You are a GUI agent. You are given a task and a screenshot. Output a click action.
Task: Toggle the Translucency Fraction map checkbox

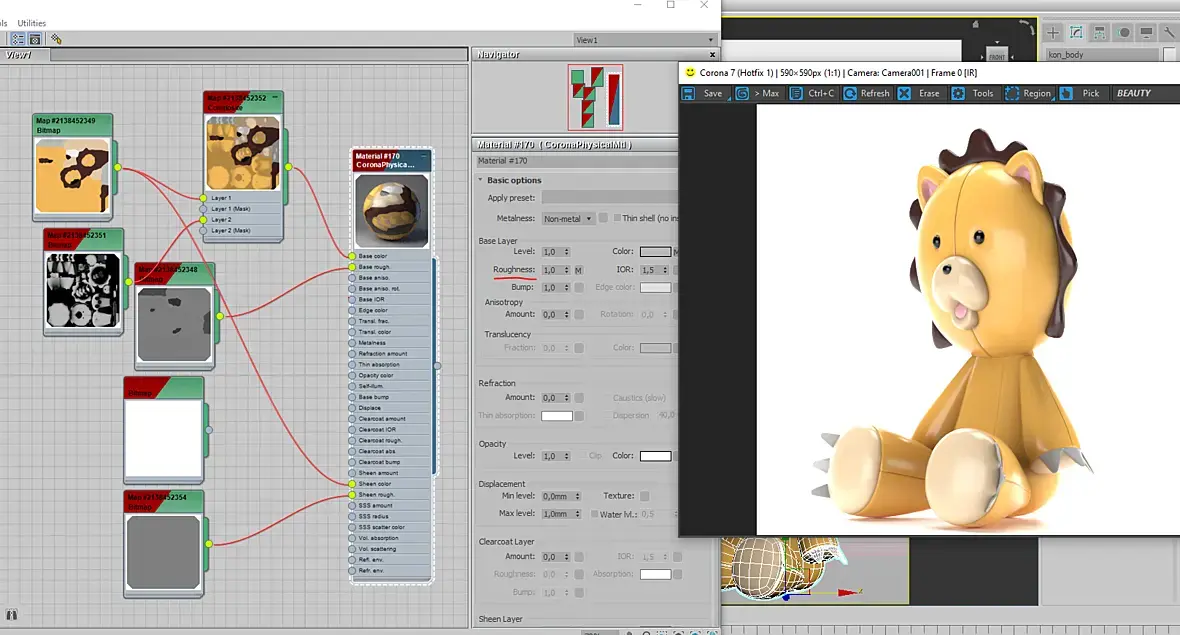[579, 348]
